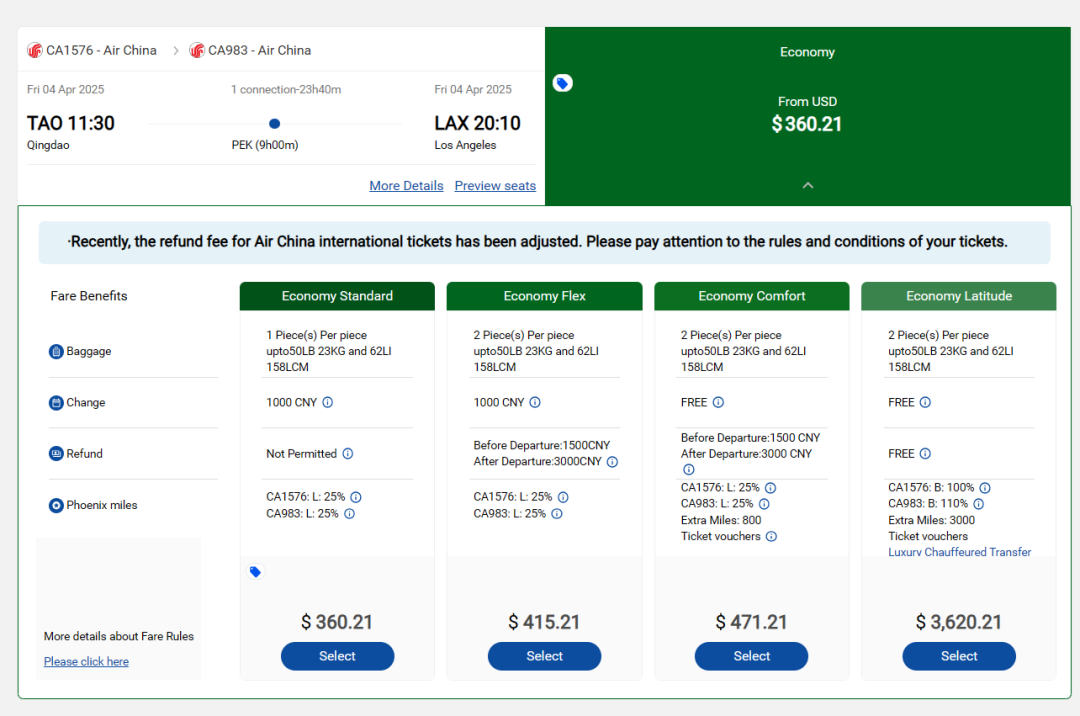This screenshot has height=716, width=1080.
Task: Open the Preview seats link
Action: tap(495, 186)
